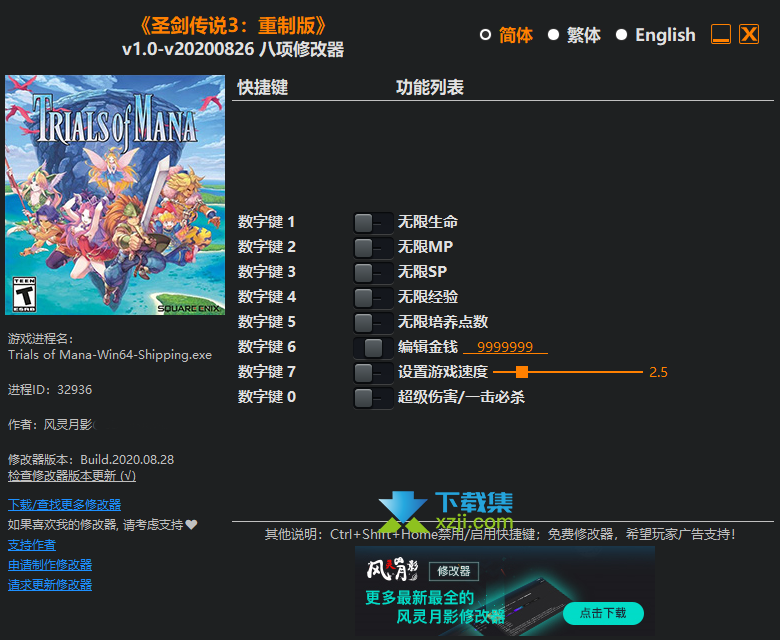The image size is (780, 640).
Task: Toggle 编辑金钱 switch
Action: coord(373,348)
